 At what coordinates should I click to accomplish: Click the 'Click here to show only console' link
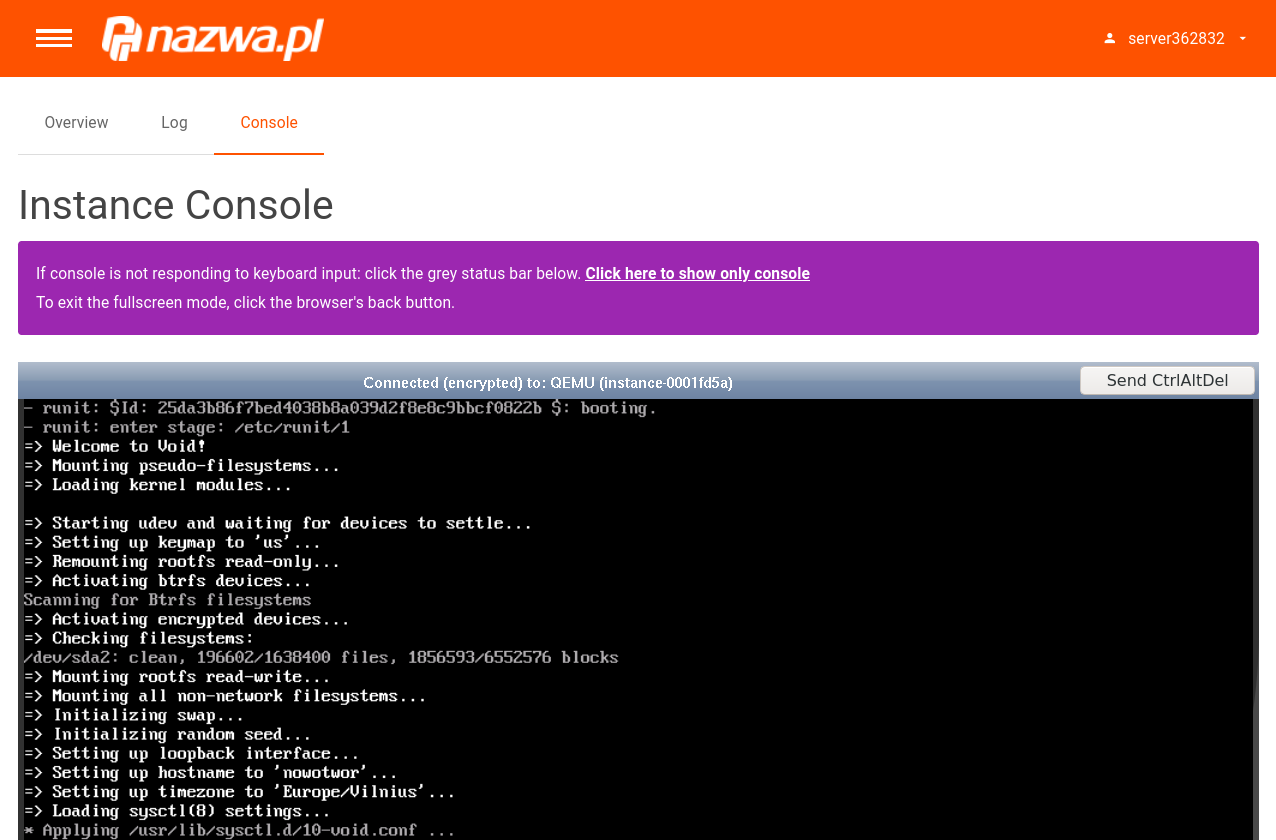tap(697, 274)
